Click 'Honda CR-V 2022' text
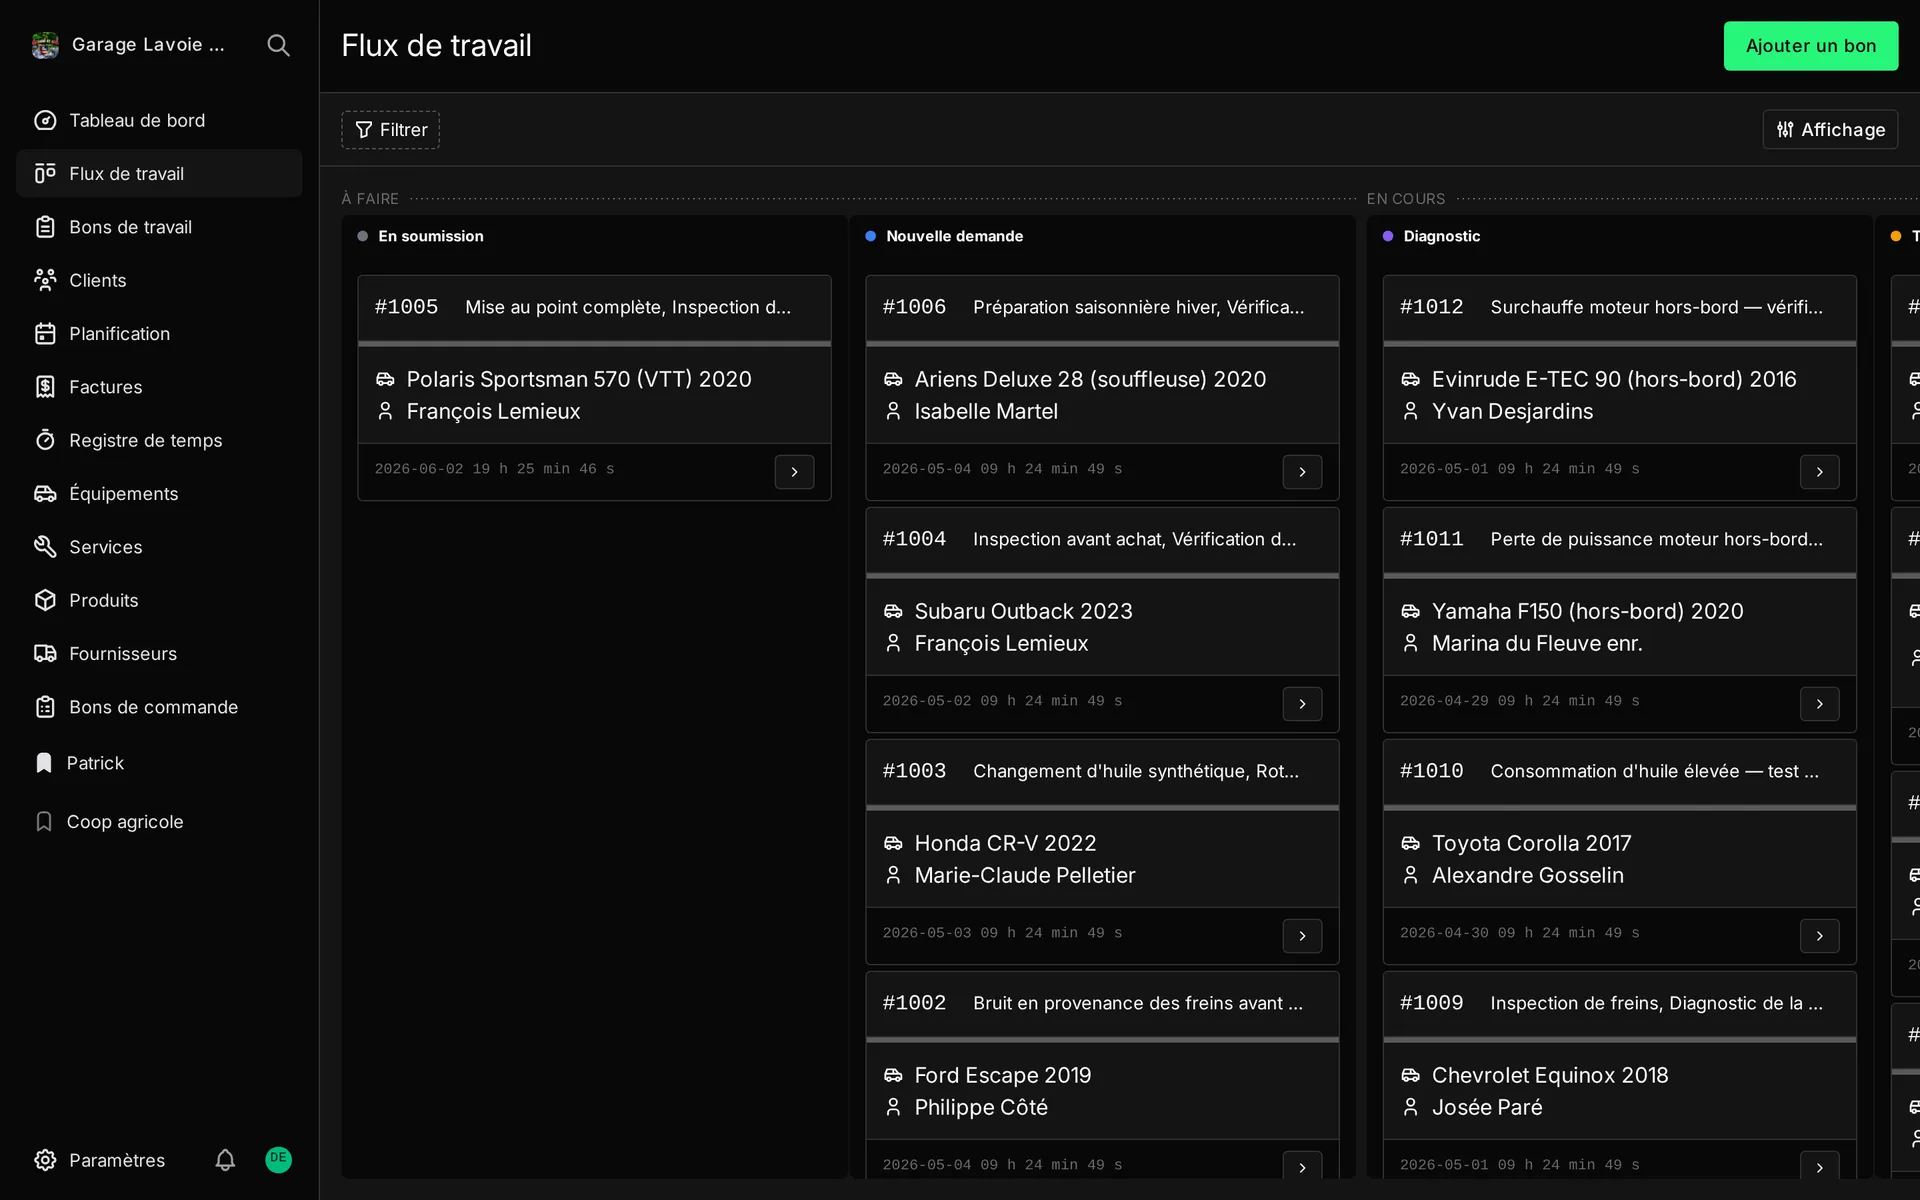This screenshot has width=1920, height=1200. tap(1005, 843)
